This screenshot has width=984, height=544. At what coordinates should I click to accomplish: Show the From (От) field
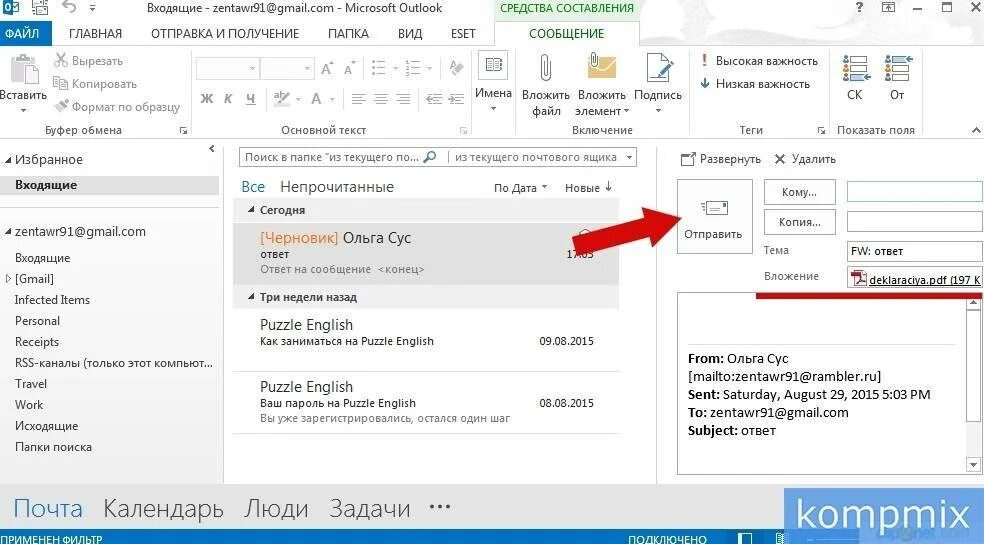[898, 78]
